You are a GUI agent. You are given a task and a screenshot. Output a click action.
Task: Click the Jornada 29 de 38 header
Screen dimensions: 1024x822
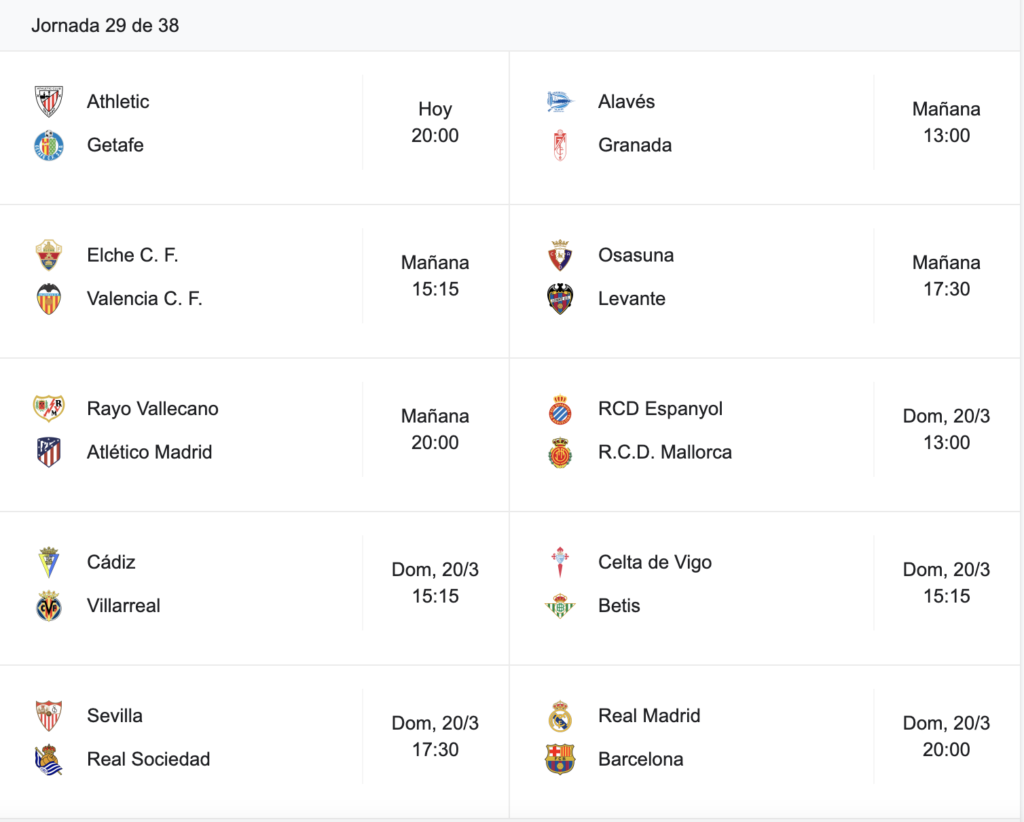click(x=105, y=25)
